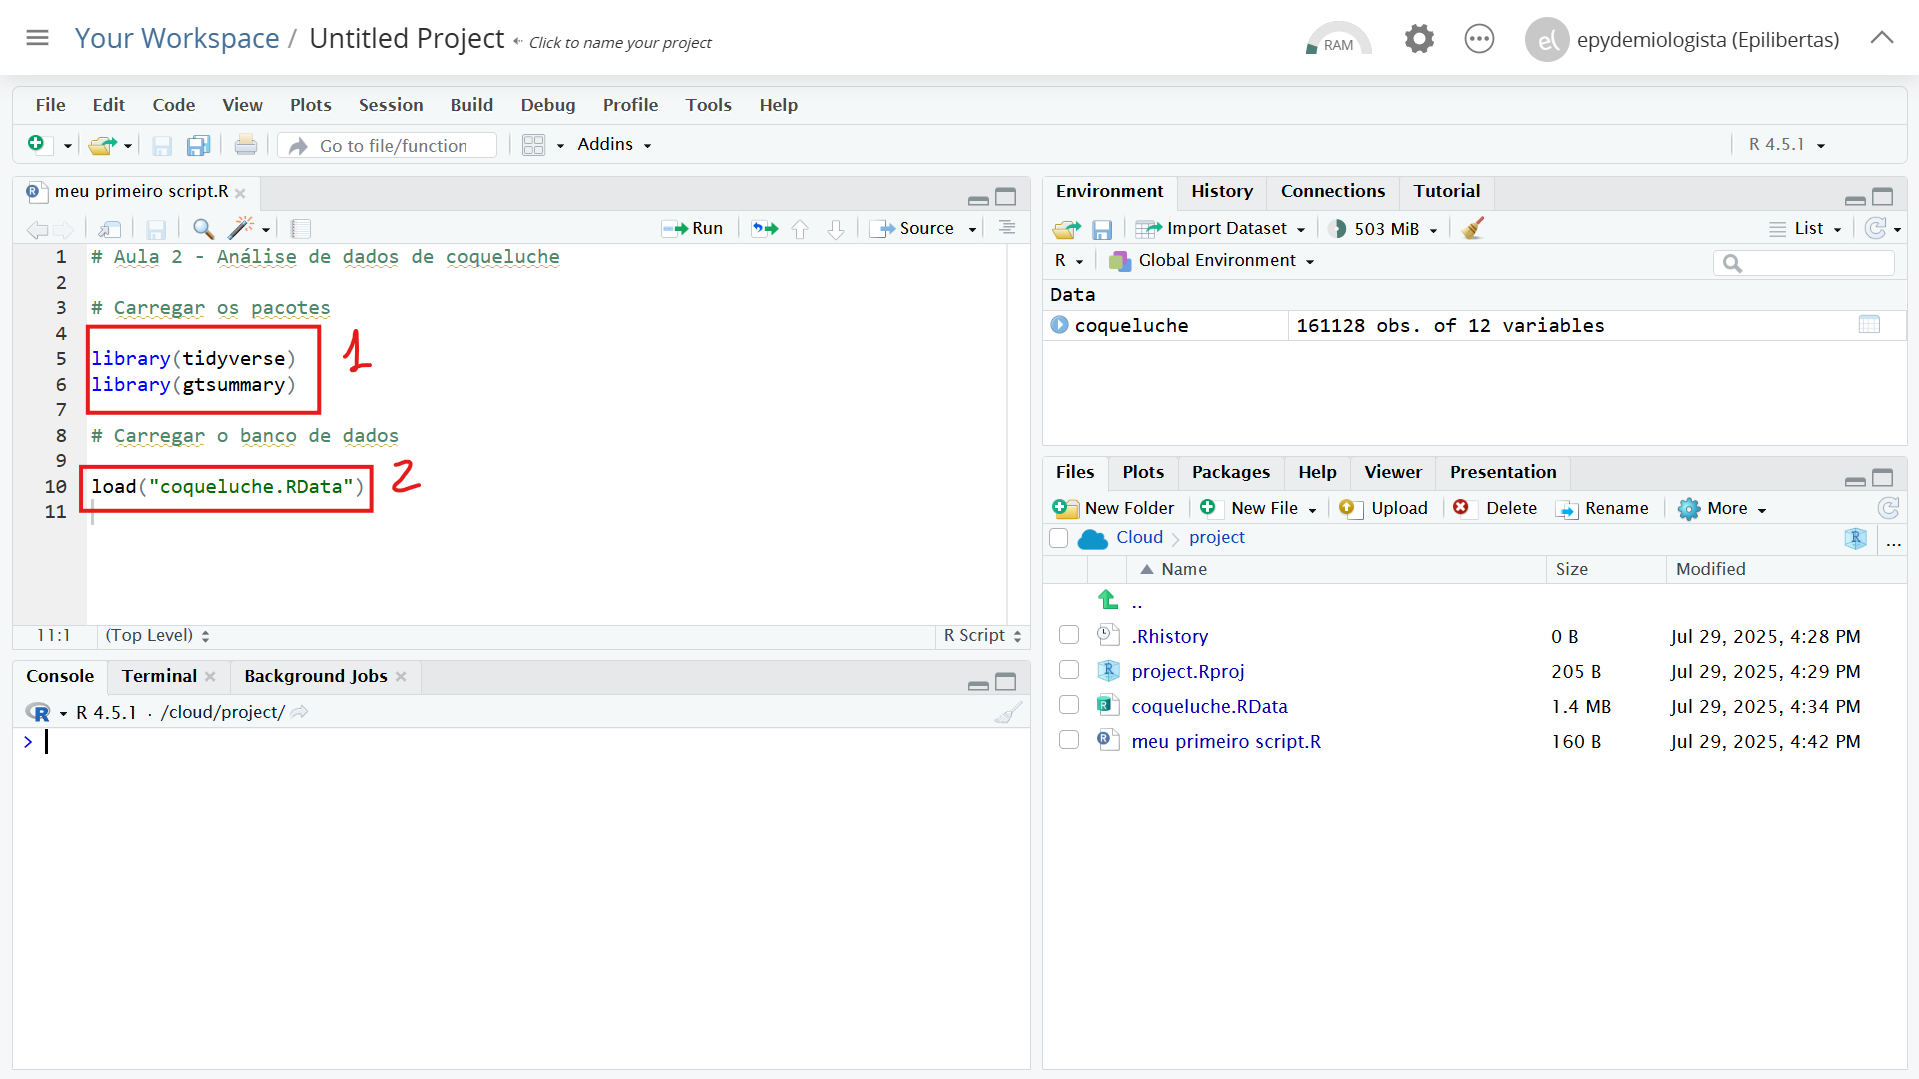1919x1079 pixels.
Task: Click the magnifier find/replace icon in editor
Action: [203, 229]
